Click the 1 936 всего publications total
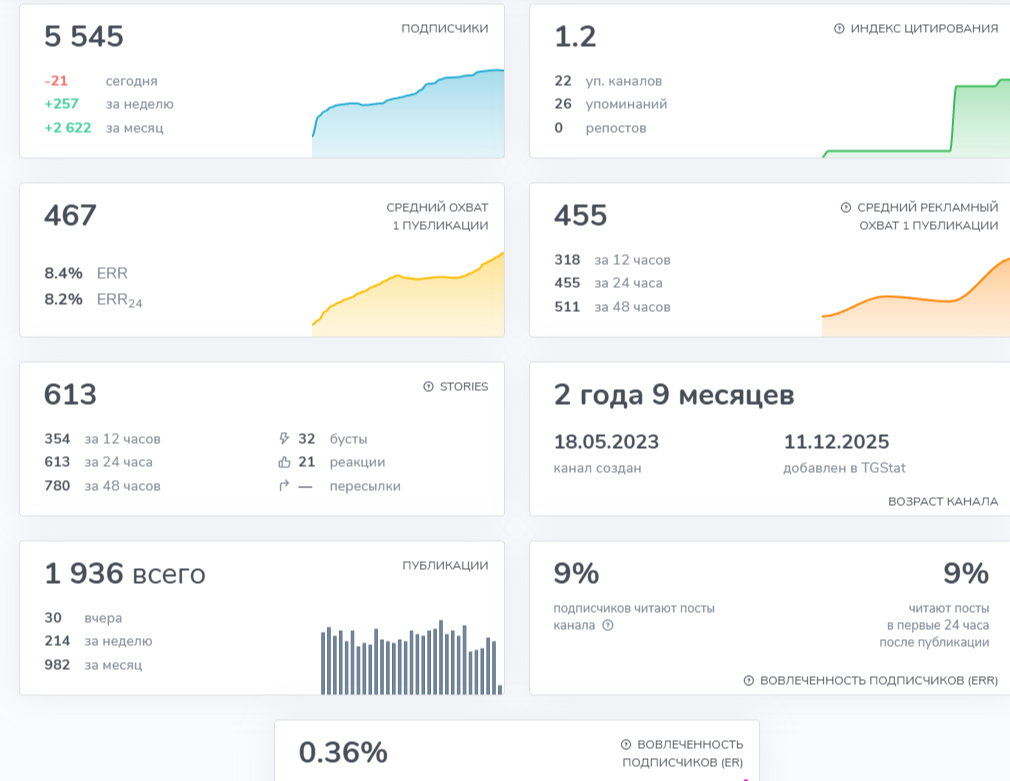Screen dimensions: 1010x781 coord(123,573)
